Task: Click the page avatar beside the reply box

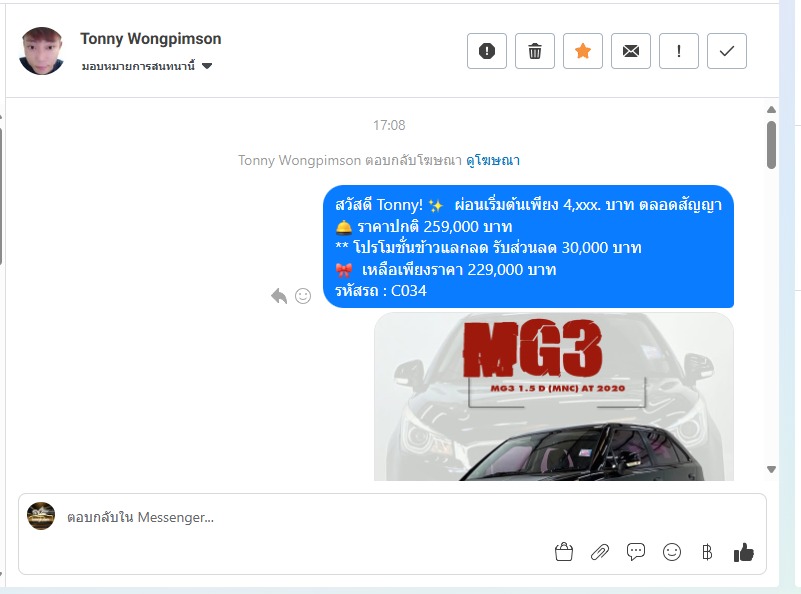Action: coord(41,516)
